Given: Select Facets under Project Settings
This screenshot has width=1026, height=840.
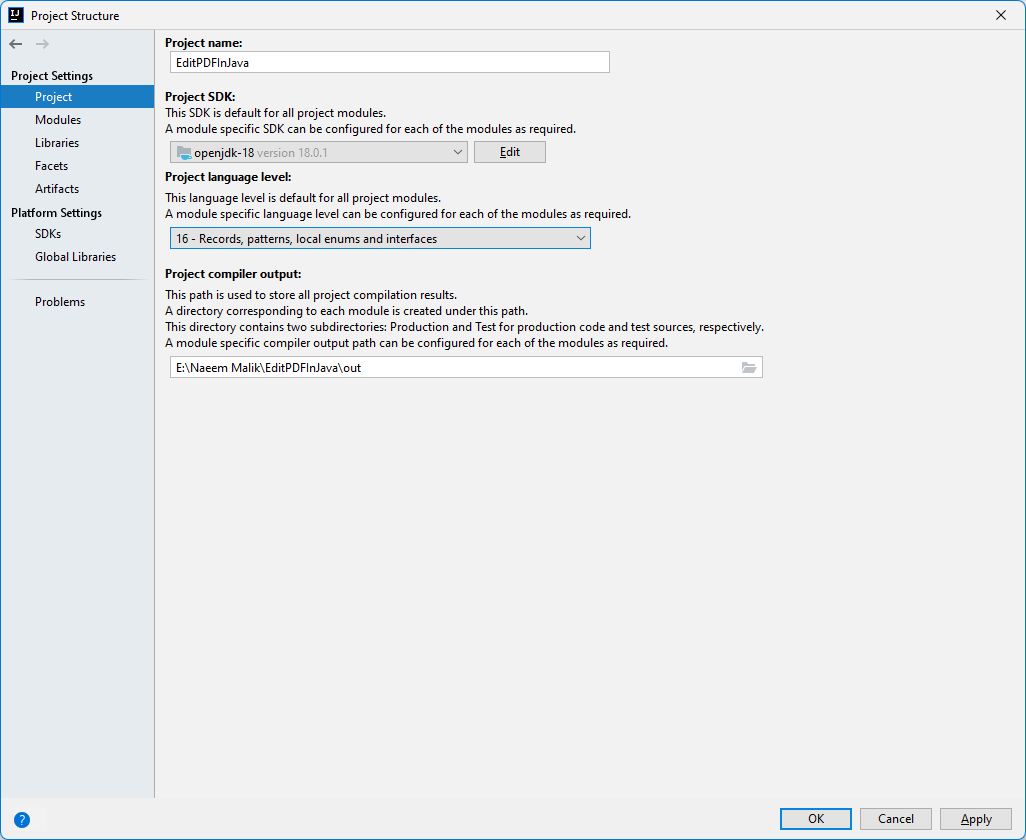Looking at the screenshot, I should pos(54,165).
